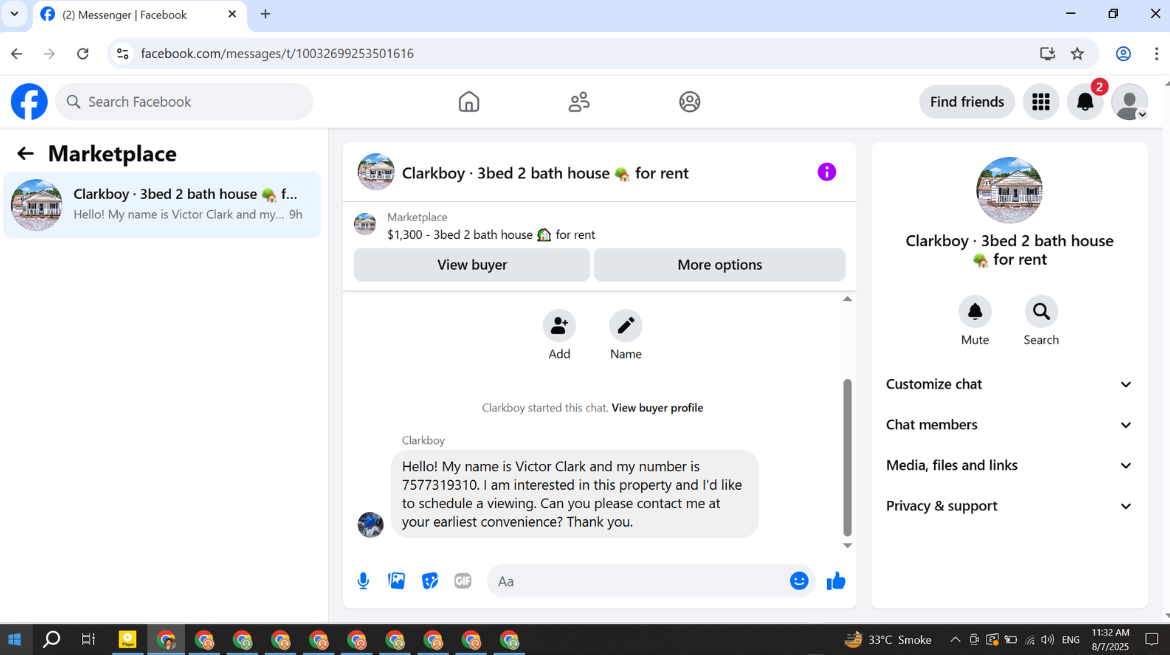Choose a sticker icon
This screenshot has width=1170, height=655.
coord(430,581)
